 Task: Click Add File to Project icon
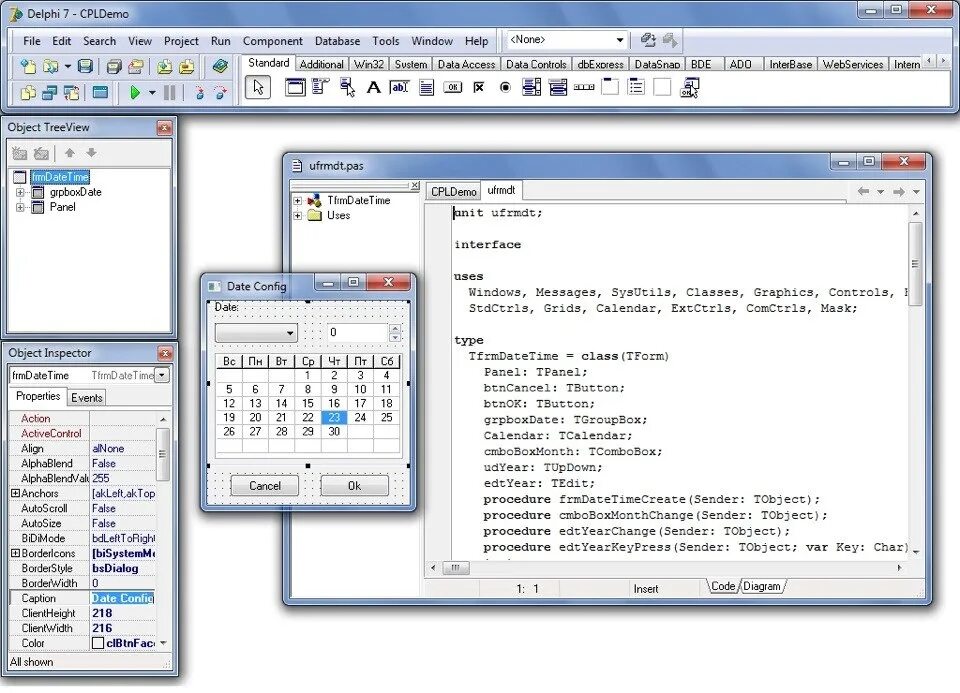164,66
